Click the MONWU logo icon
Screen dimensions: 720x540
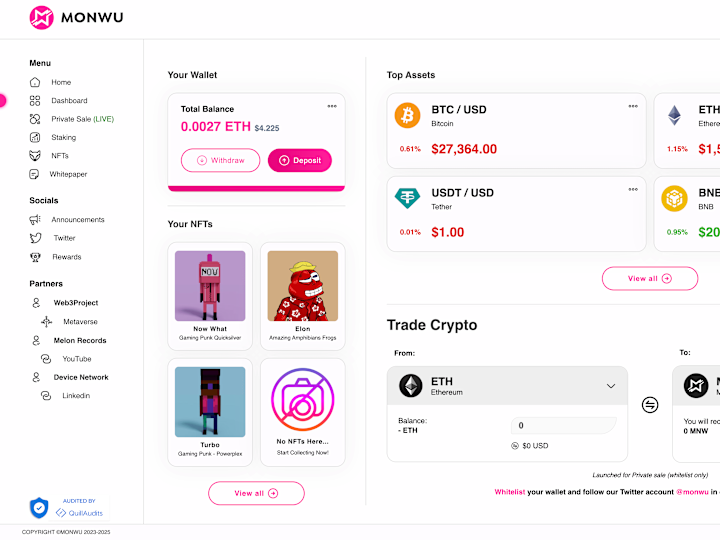pos(41,17)
